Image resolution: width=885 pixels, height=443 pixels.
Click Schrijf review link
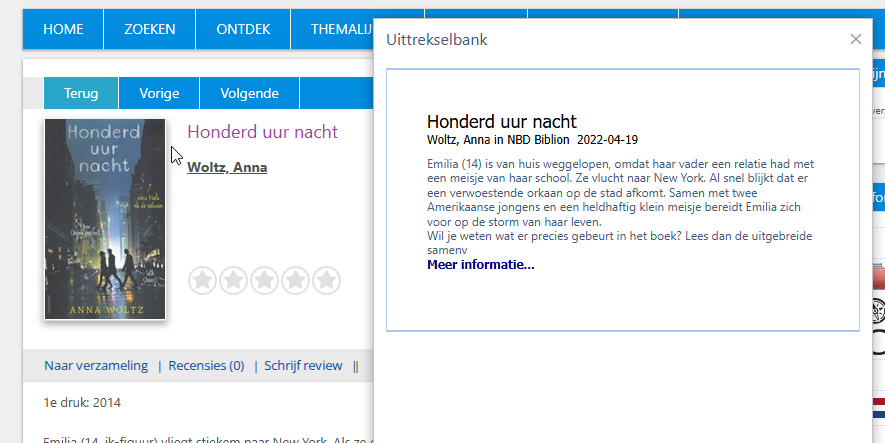click(x=303, y=366)
